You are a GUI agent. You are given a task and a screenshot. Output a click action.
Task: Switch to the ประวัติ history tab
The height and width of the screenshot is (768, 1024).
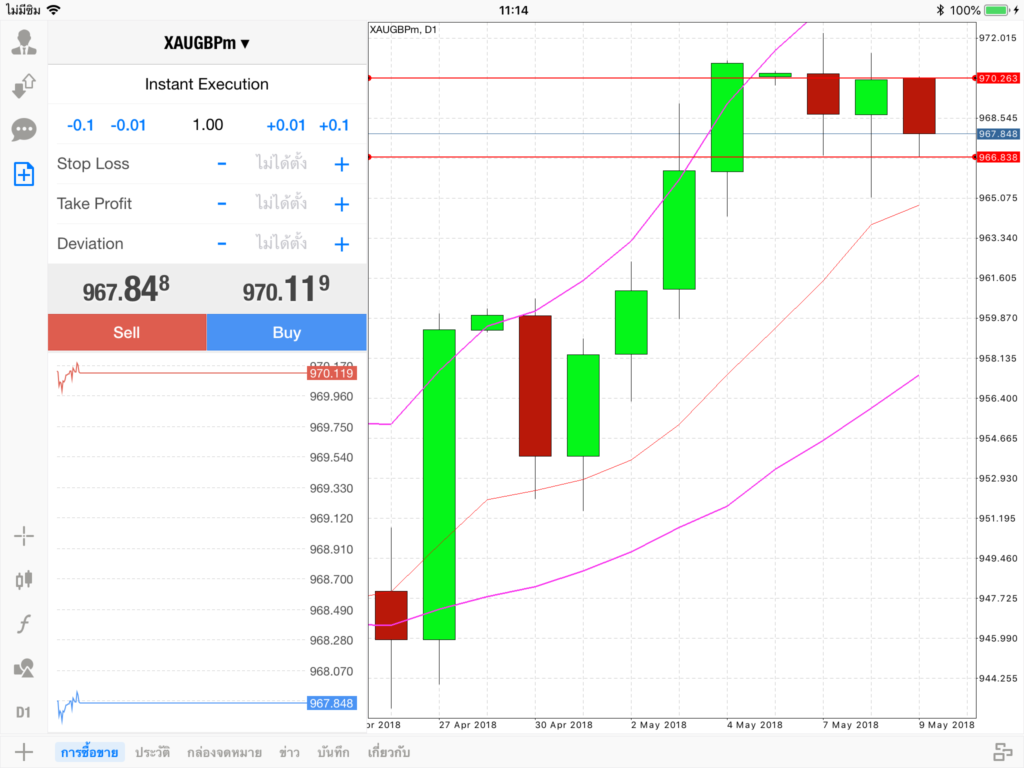pos(152,752)
